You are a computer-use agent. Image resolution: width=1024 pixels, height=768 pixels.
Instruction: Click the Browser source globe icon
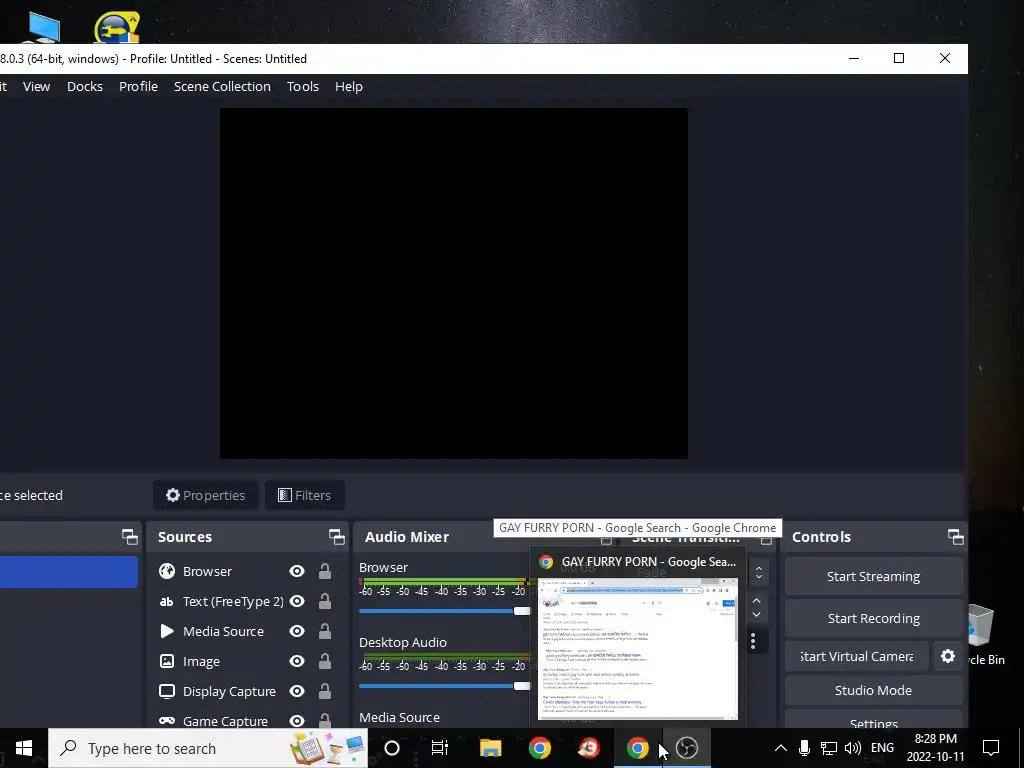point(167,571)
